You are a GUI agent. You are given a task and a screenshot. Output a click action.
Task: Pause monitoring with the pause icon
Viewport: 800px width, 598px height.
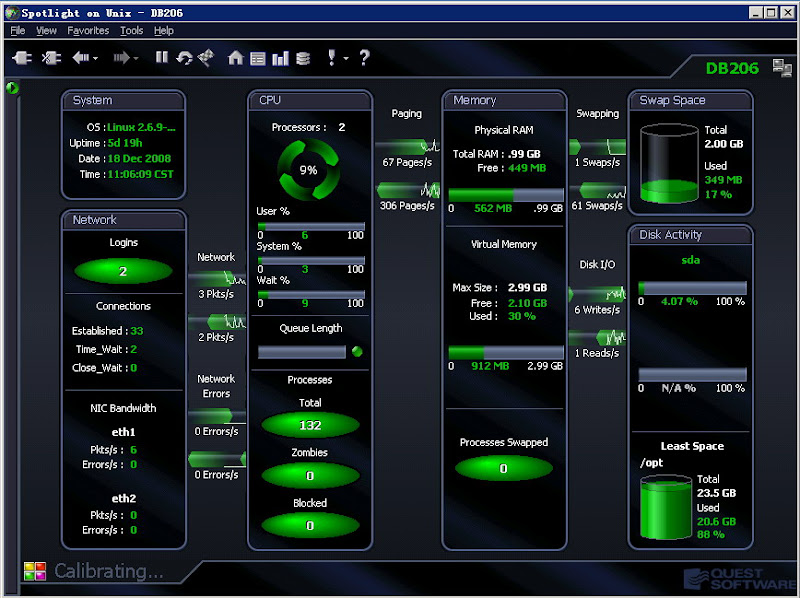162,57
